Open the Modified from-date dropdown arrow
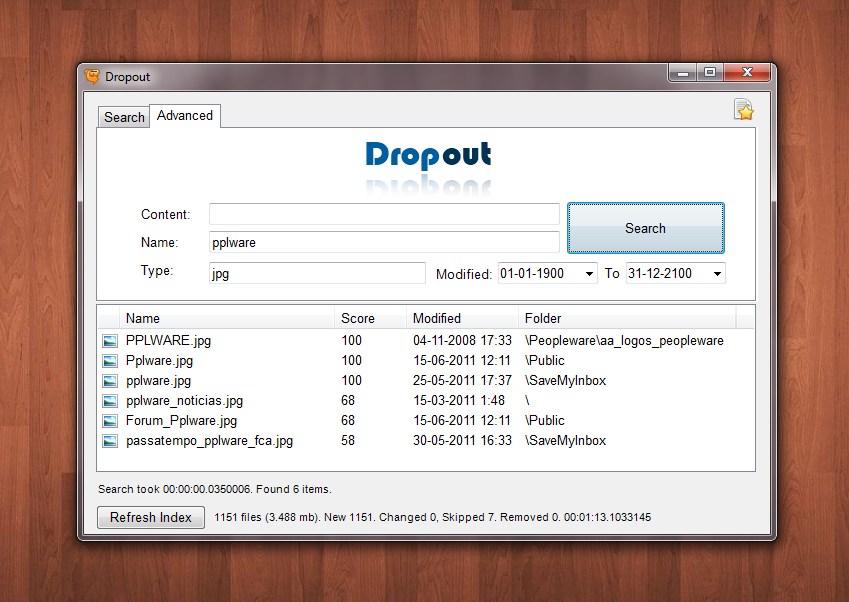849x602 pixels. [x=589, y=273]
